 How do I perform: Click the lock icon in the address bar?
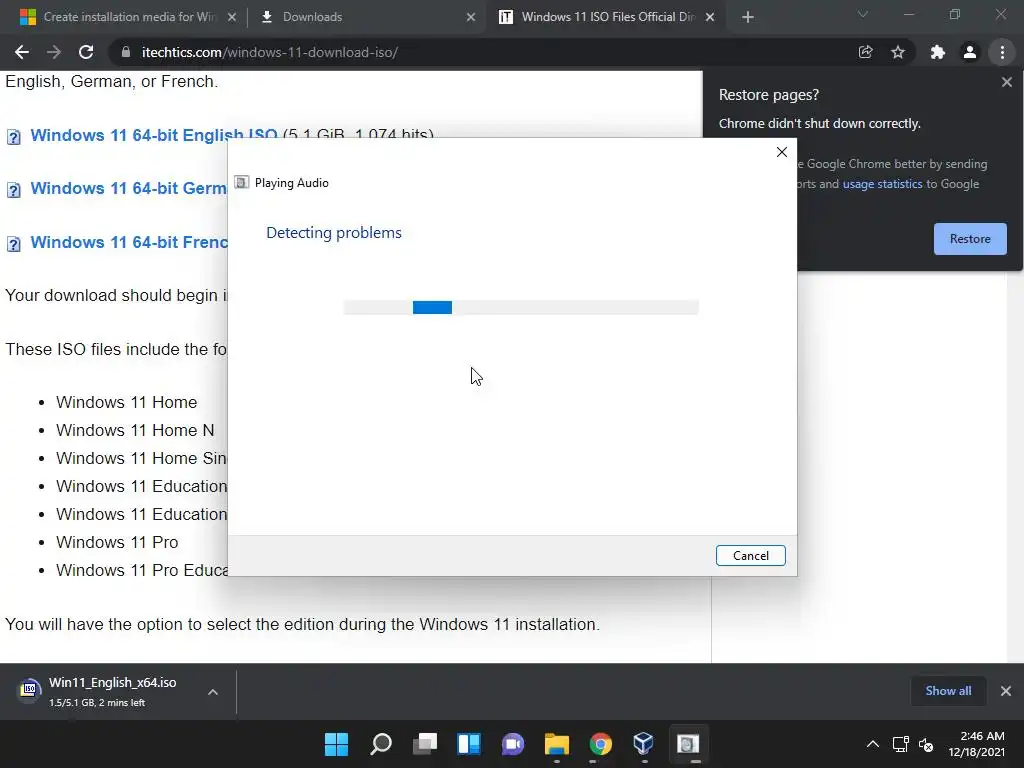tap(126, 52)
